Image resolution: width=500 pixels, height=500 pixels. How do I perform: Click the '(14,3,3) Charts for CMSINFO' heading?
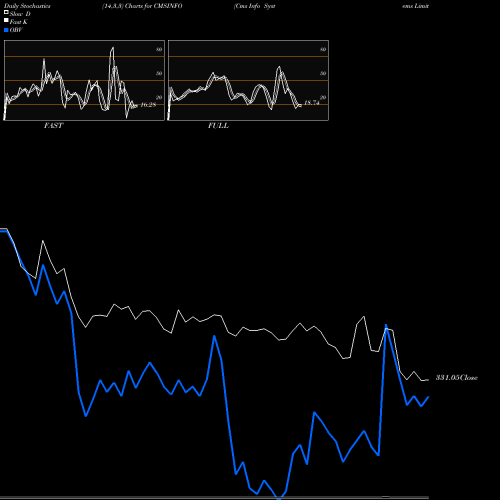142,6
